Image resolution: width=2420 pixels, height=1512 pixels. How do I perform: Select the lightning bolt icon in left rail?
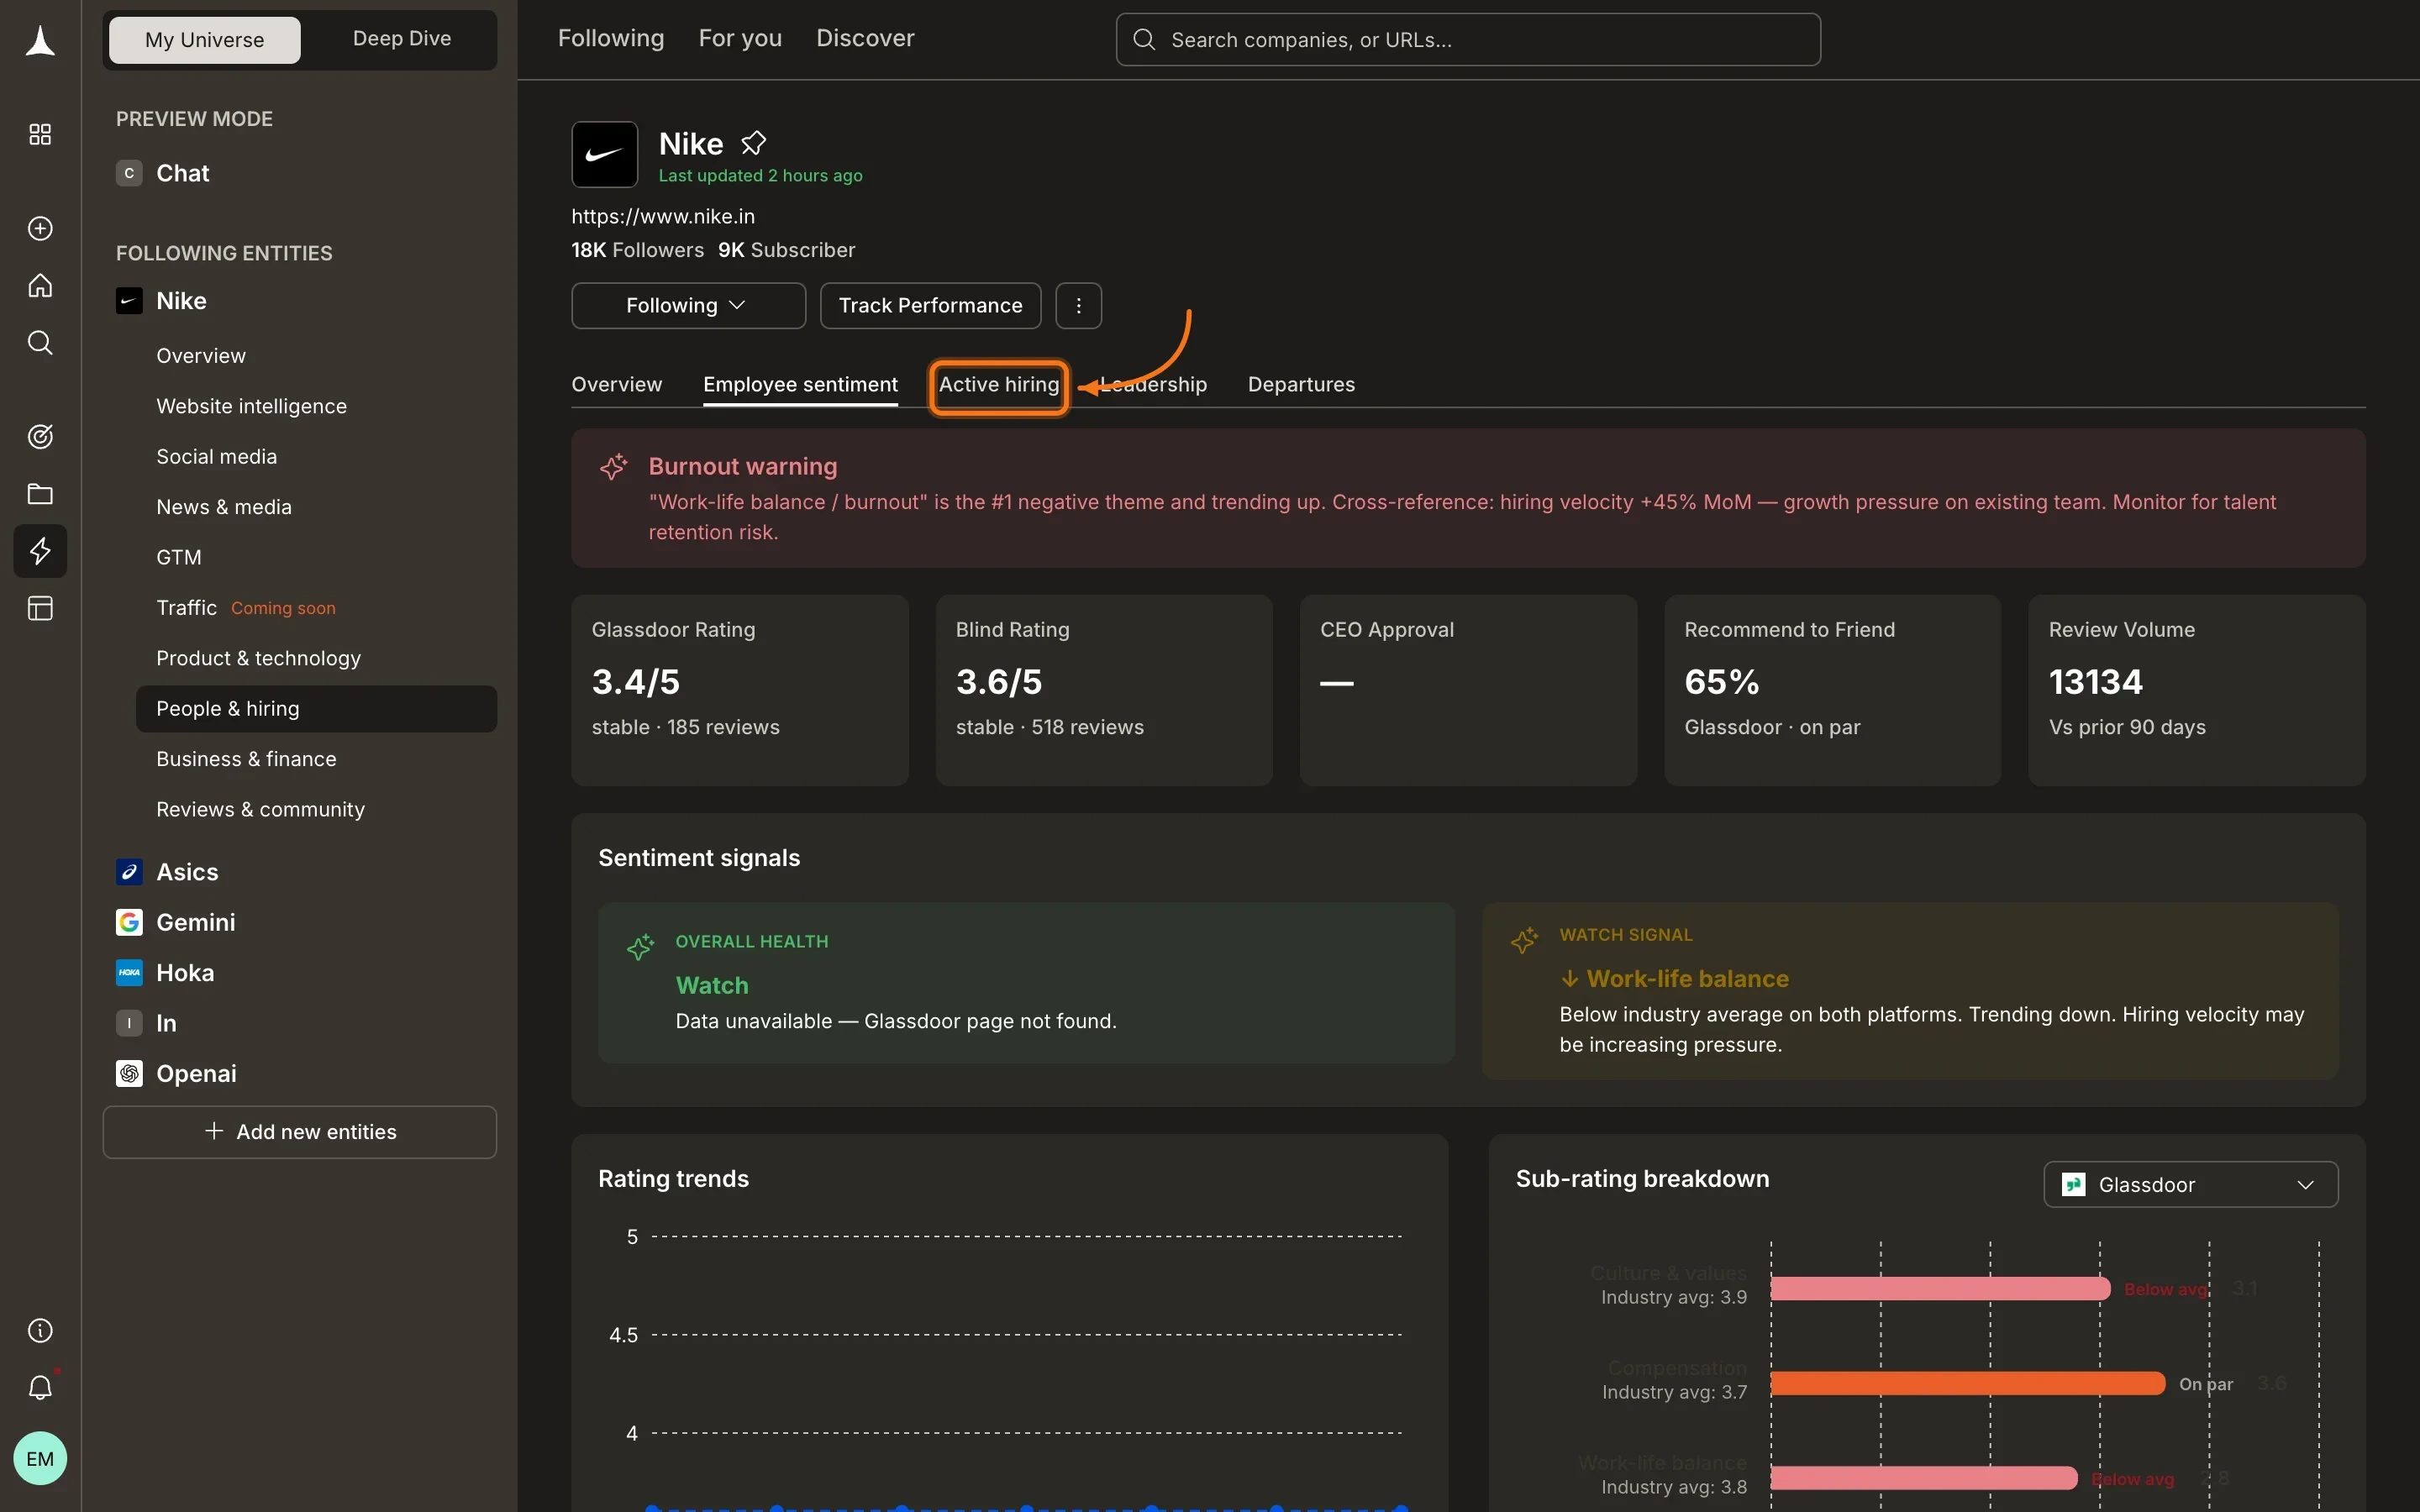40,551
